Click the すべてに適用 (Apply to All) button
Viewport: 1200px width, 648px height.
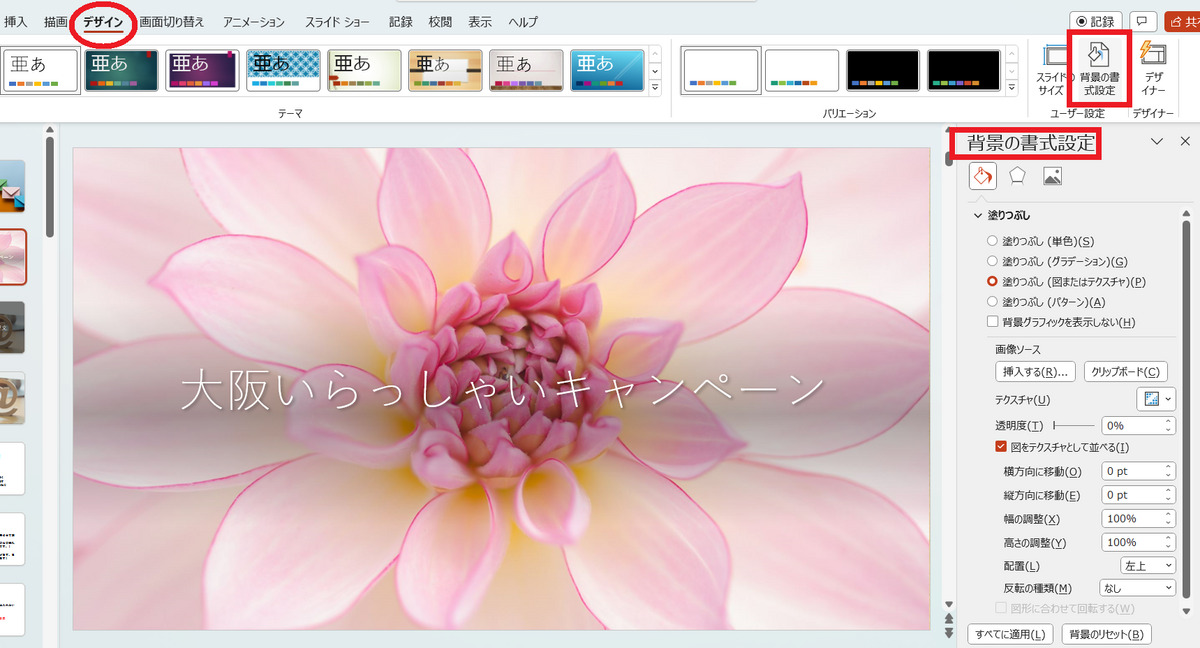pos(1009,634)
